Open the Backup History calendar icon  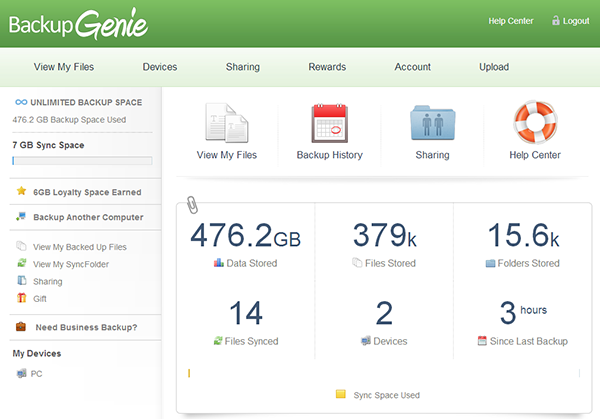pos(329,123)
